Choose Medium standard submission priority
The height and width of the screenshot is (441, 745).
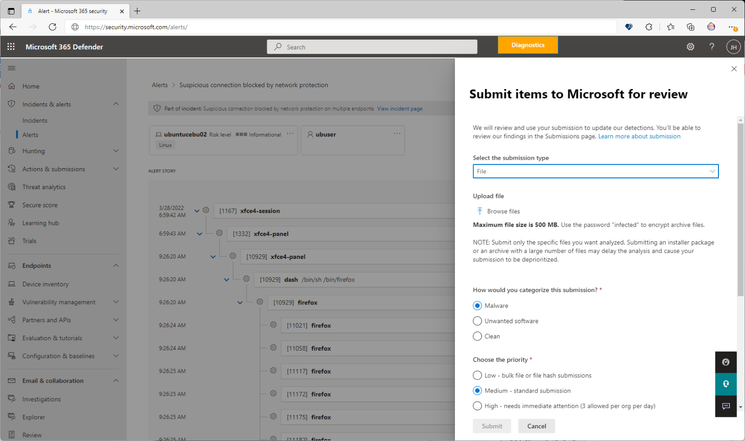(x=477, y=391)
